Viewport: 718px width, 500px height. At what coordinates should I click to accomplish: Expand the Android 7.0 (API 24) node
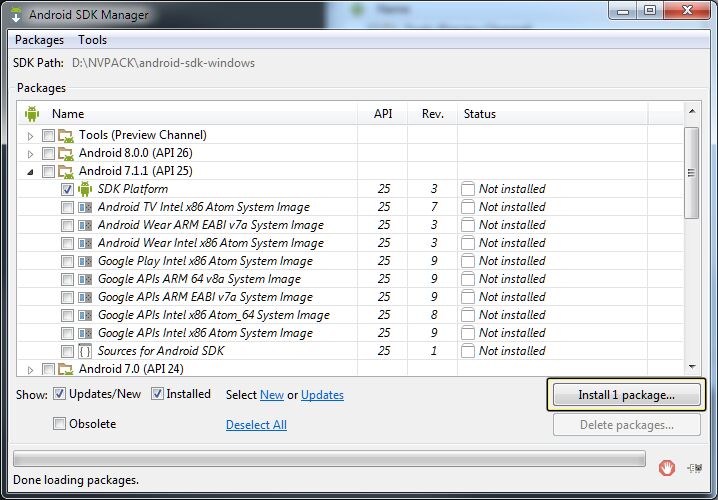click(30, 370)
